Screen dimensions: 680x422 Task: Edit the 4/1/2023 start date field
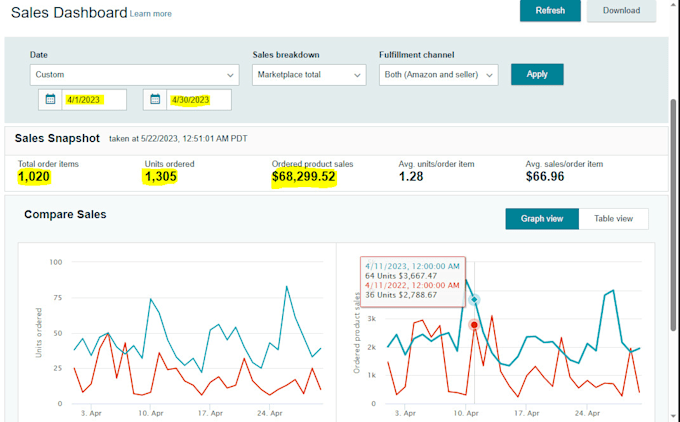point(94,100)
